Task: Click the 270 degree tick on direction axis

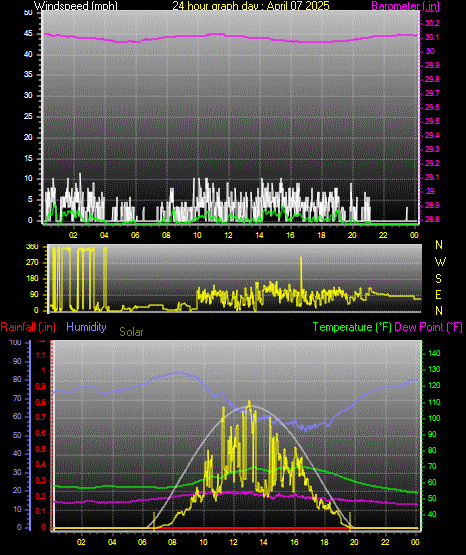Action: pyautogui.click(x=33, y=263)
